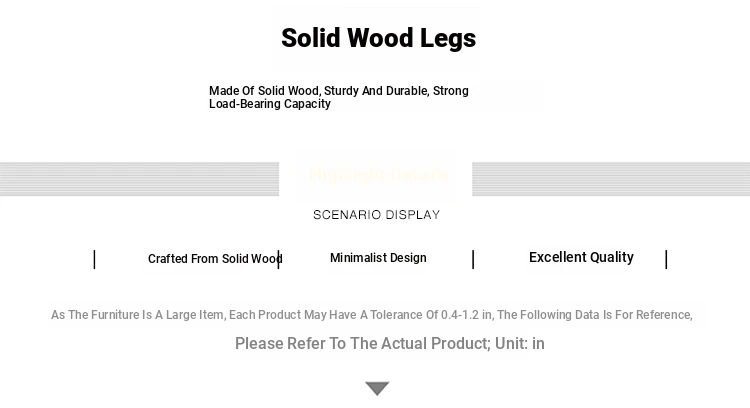Viewport: 750px width, 408px height.
Task: Click the divider between Minimalist Design and Excellent Quality
Action: point(473,259)
